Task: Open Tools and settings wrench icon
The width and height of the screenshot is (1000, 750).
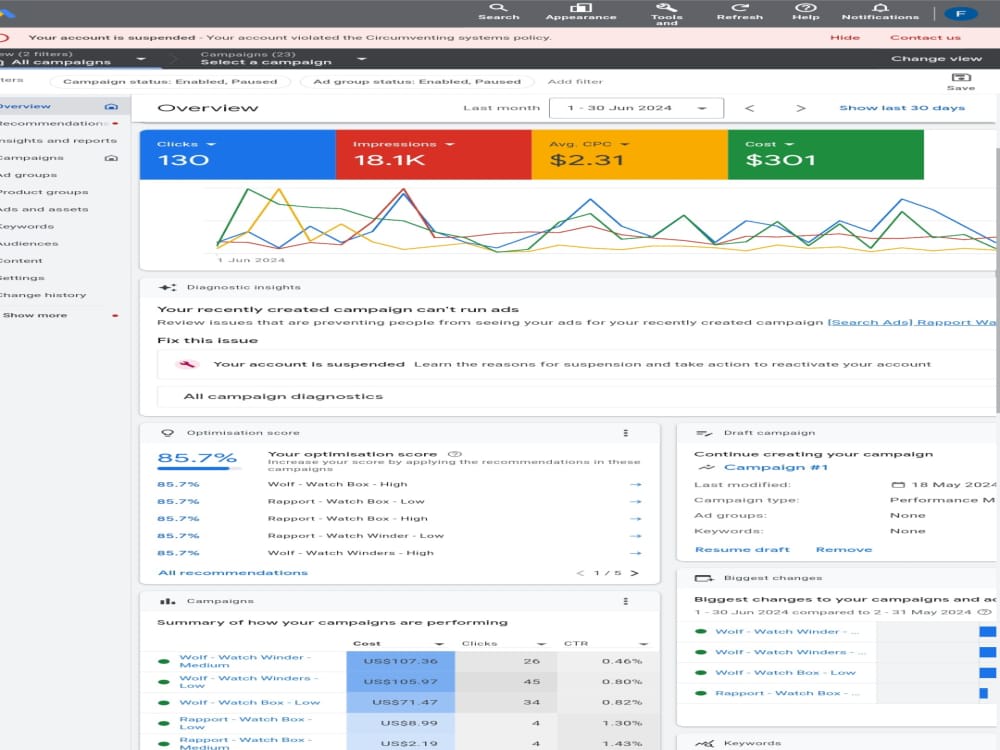Action: (x=666, y=13)
